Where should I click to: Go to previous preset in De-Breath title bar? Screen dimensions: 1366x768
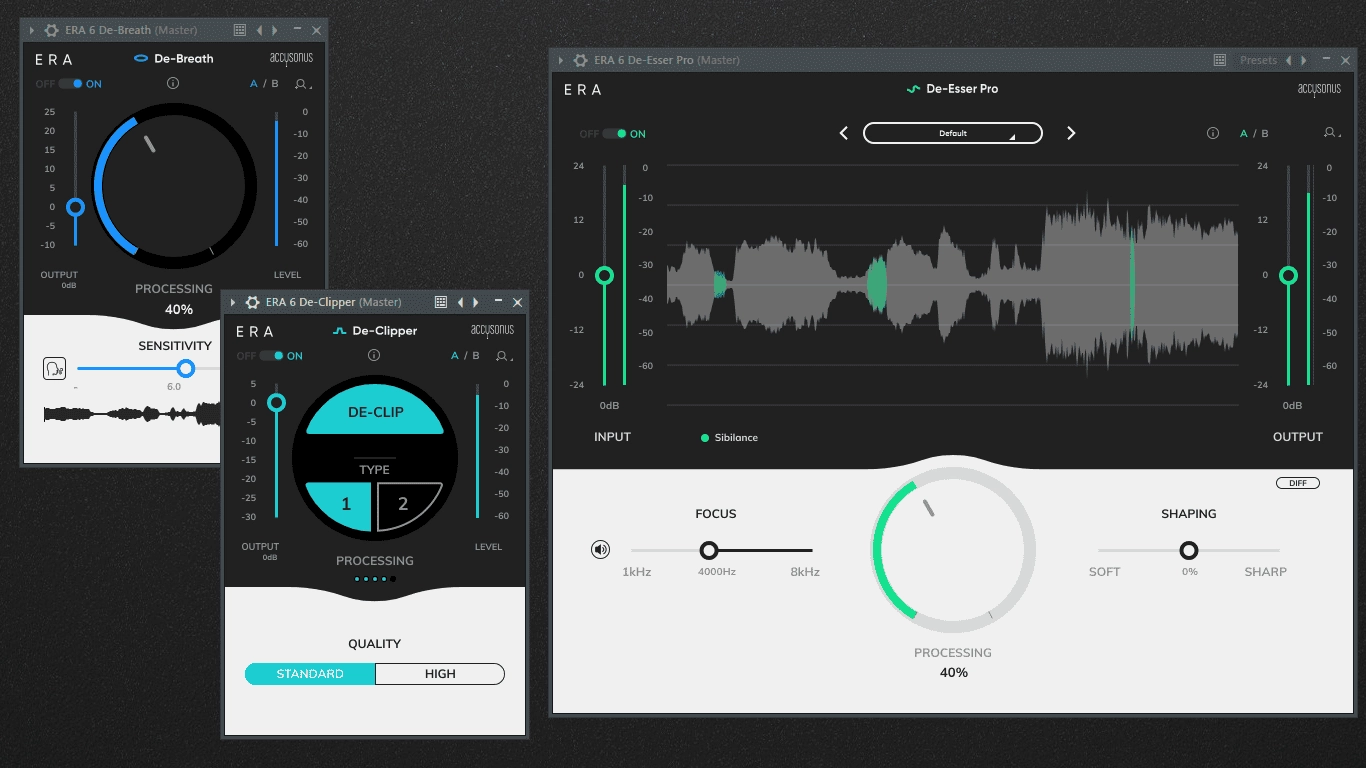[x=259, y=30]
